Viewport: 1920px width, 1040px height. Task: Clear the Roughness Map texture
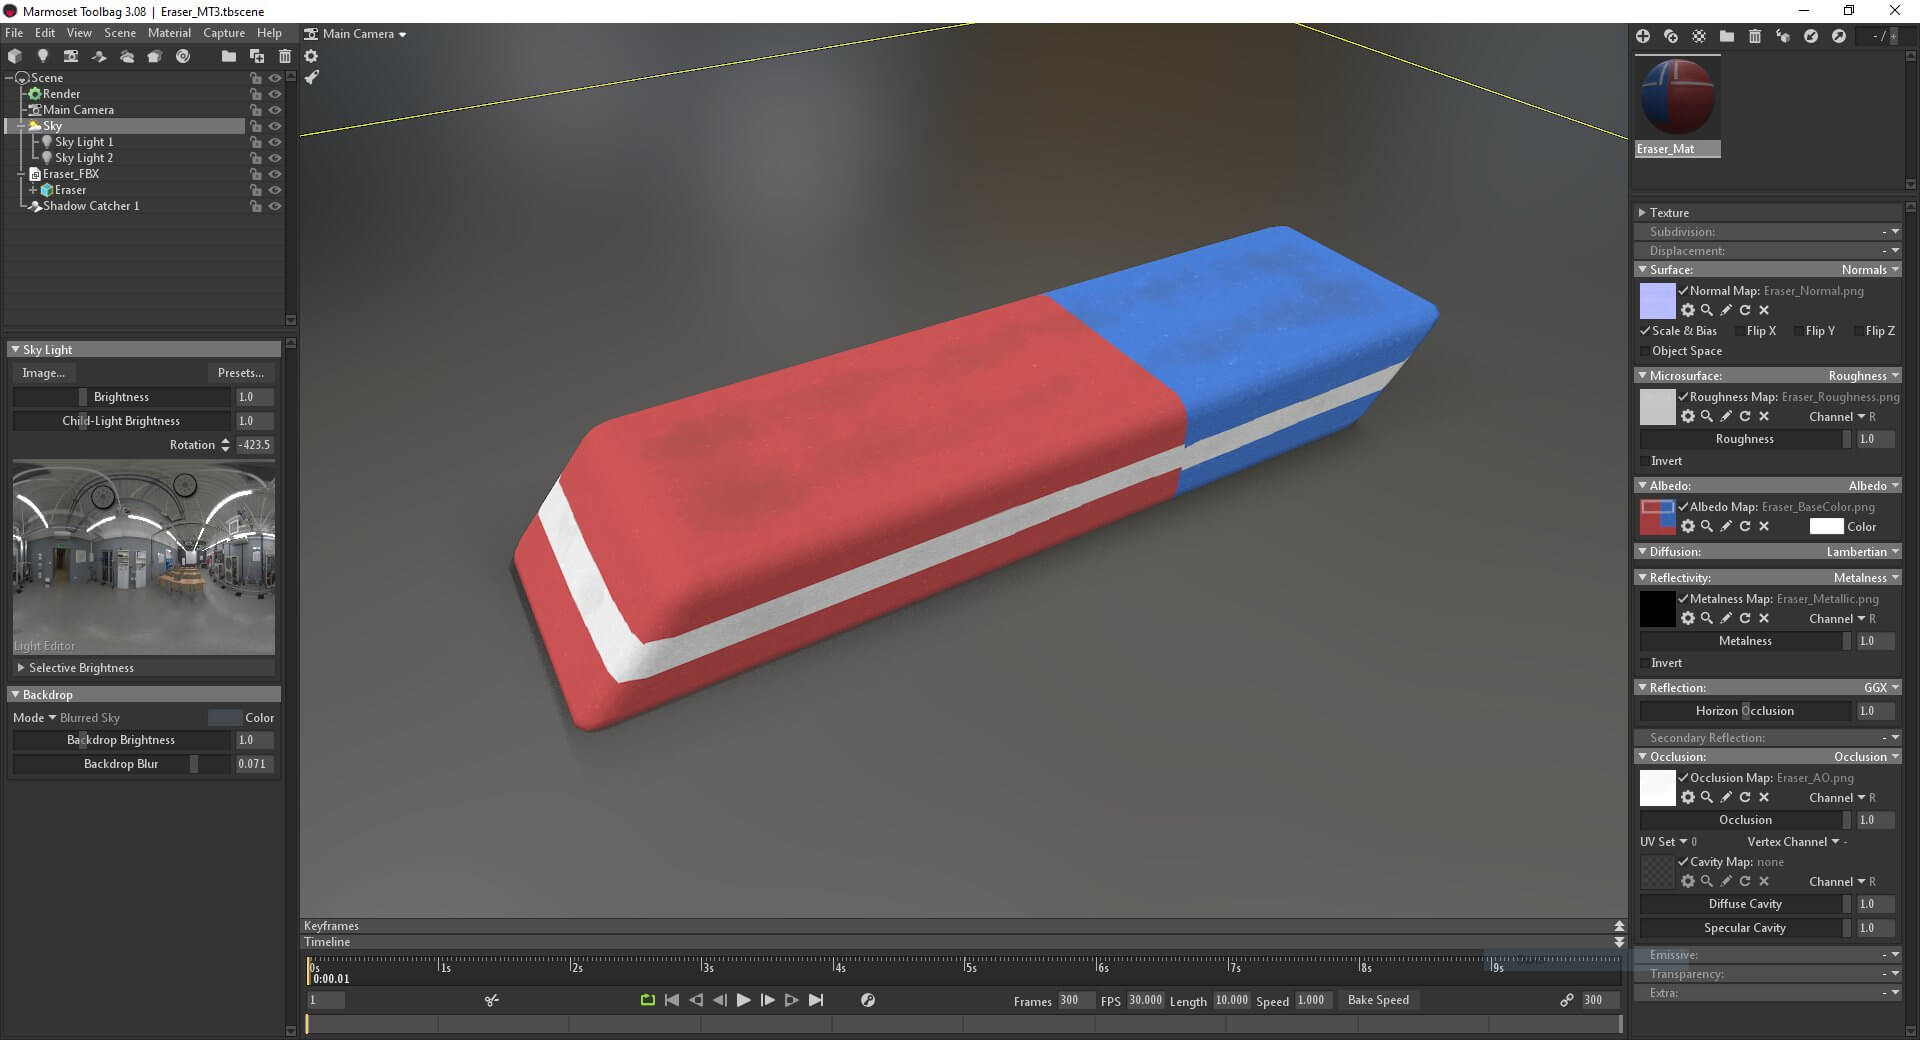[x=1764, y=416]
